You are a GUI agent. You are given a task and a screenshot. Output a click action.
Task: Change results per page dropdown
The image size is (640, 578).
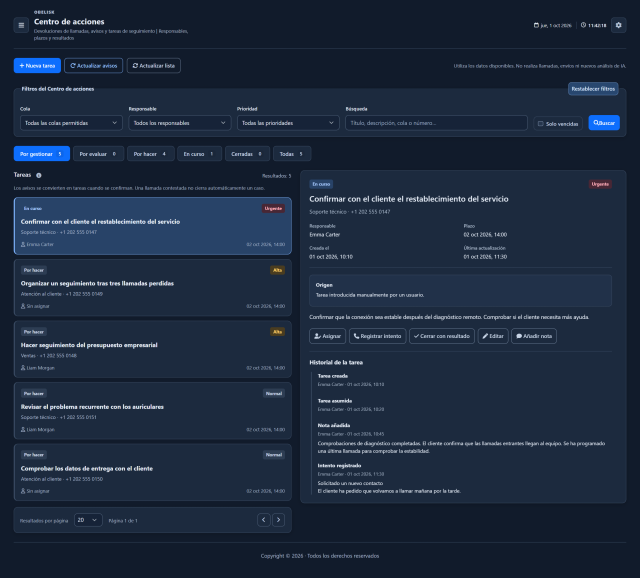pos(88,520)
